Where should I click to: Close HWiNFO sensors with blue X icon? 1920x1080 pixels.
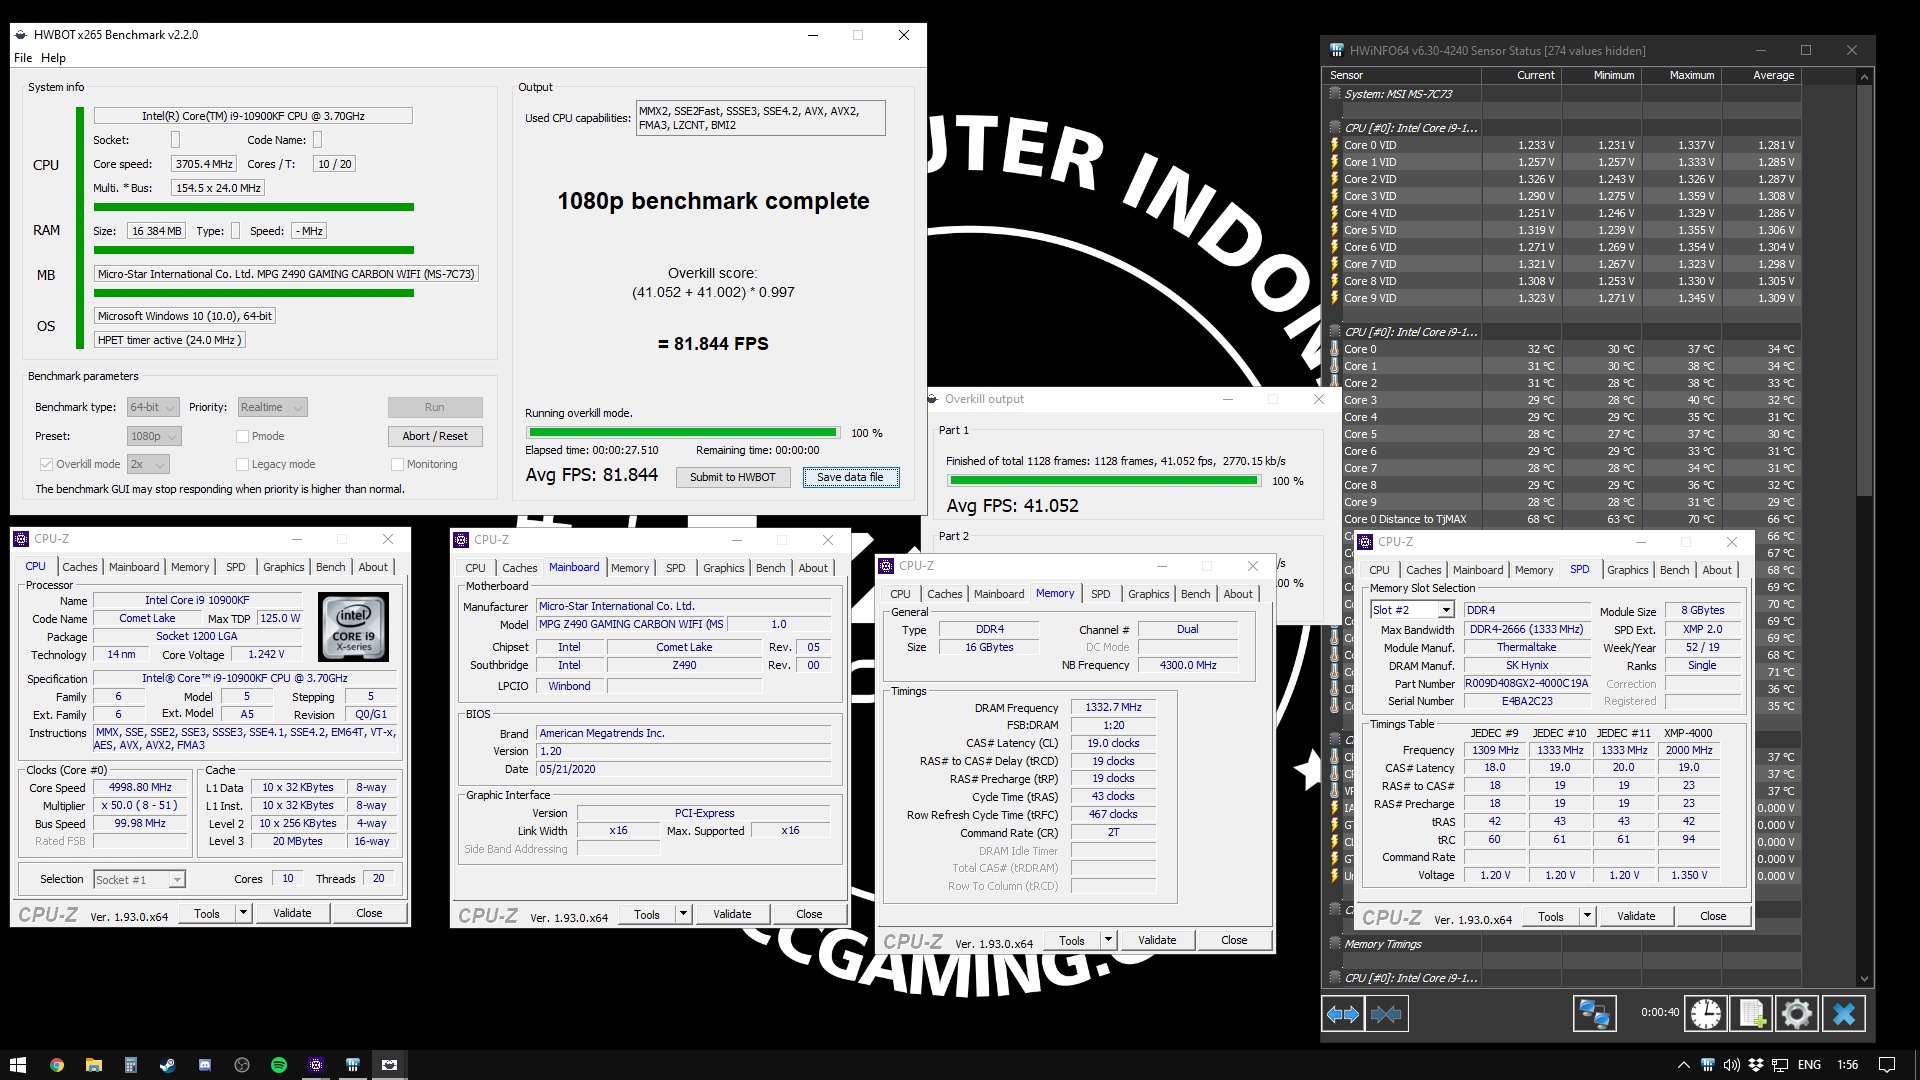click(x=1844, y=1014)
